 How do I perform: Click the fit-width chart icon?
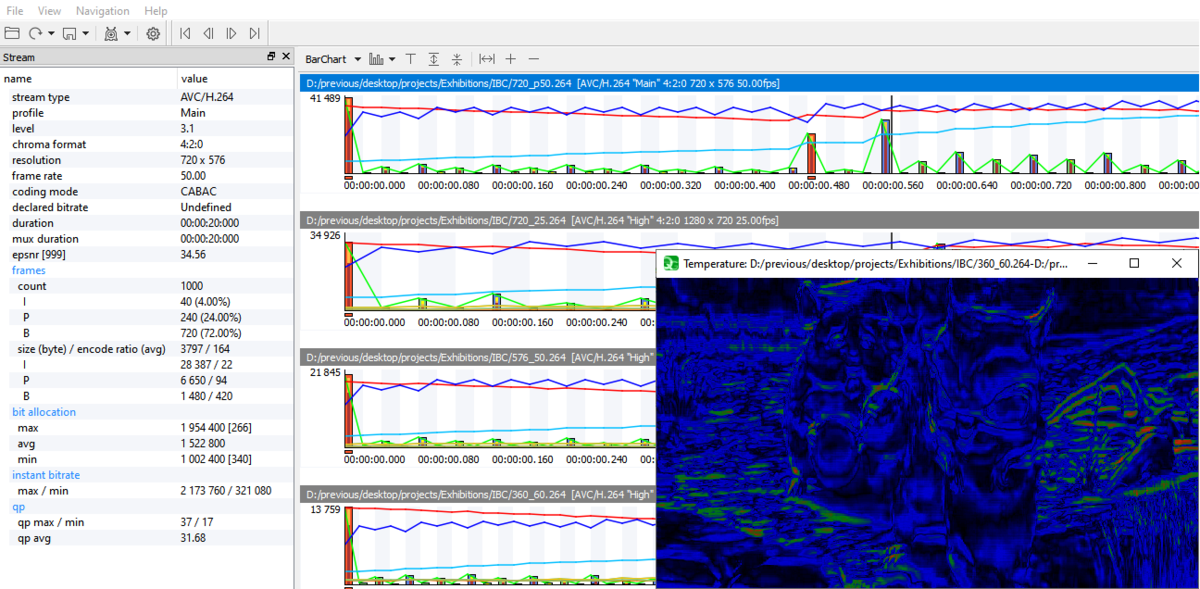487,59
